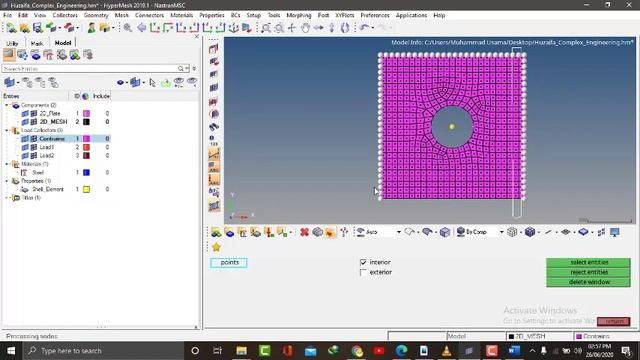The image size is (640, 360).
Task: Open the Geometry menu
Action: click(96, 15)
